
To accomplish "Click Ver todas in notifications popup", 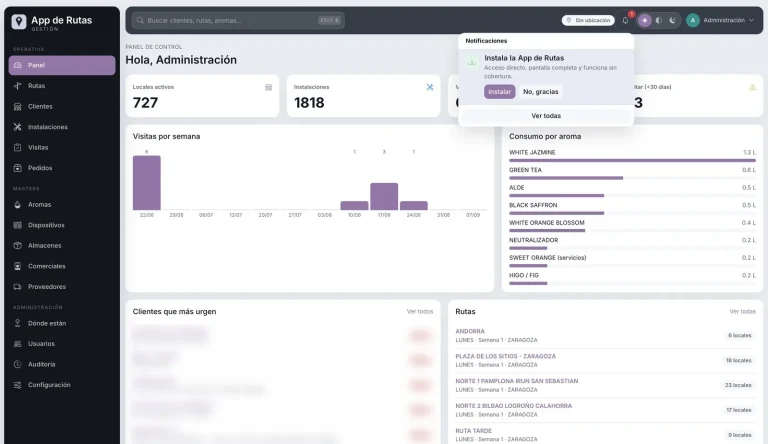I will point(546,116).
